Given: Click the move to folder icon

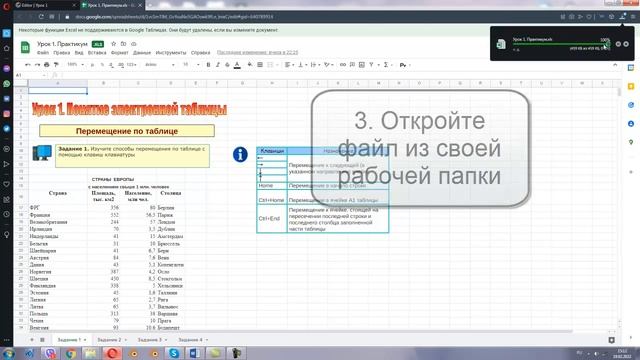Looking at the screenshot, I should [x=123, y=44].
